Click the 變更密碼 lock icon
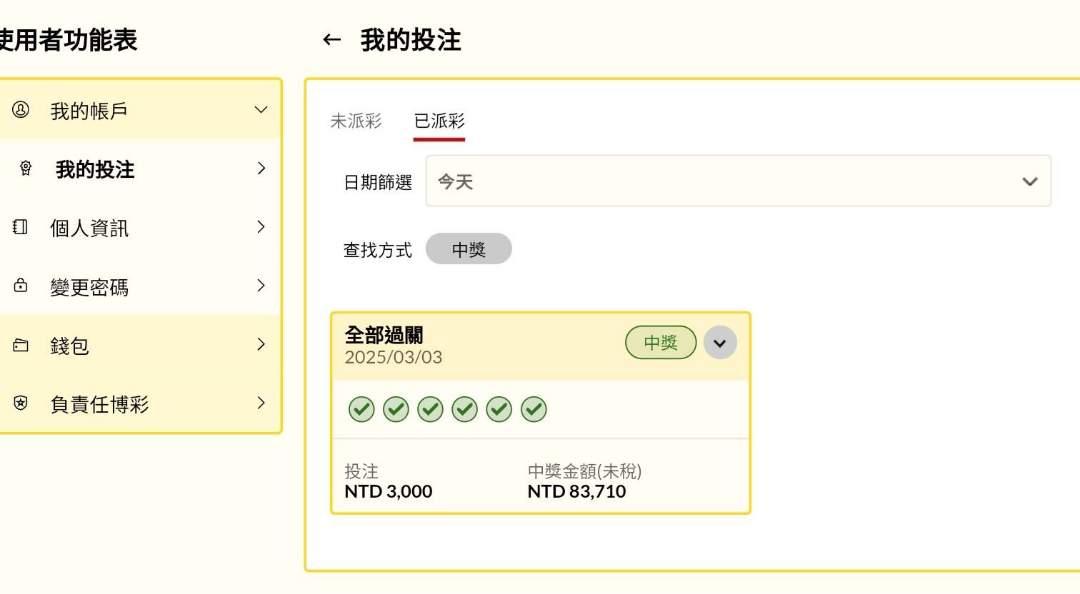Image resolution: width=1080 pixels, height=594 pixels. pyautogui.click(x=20, y=286)
